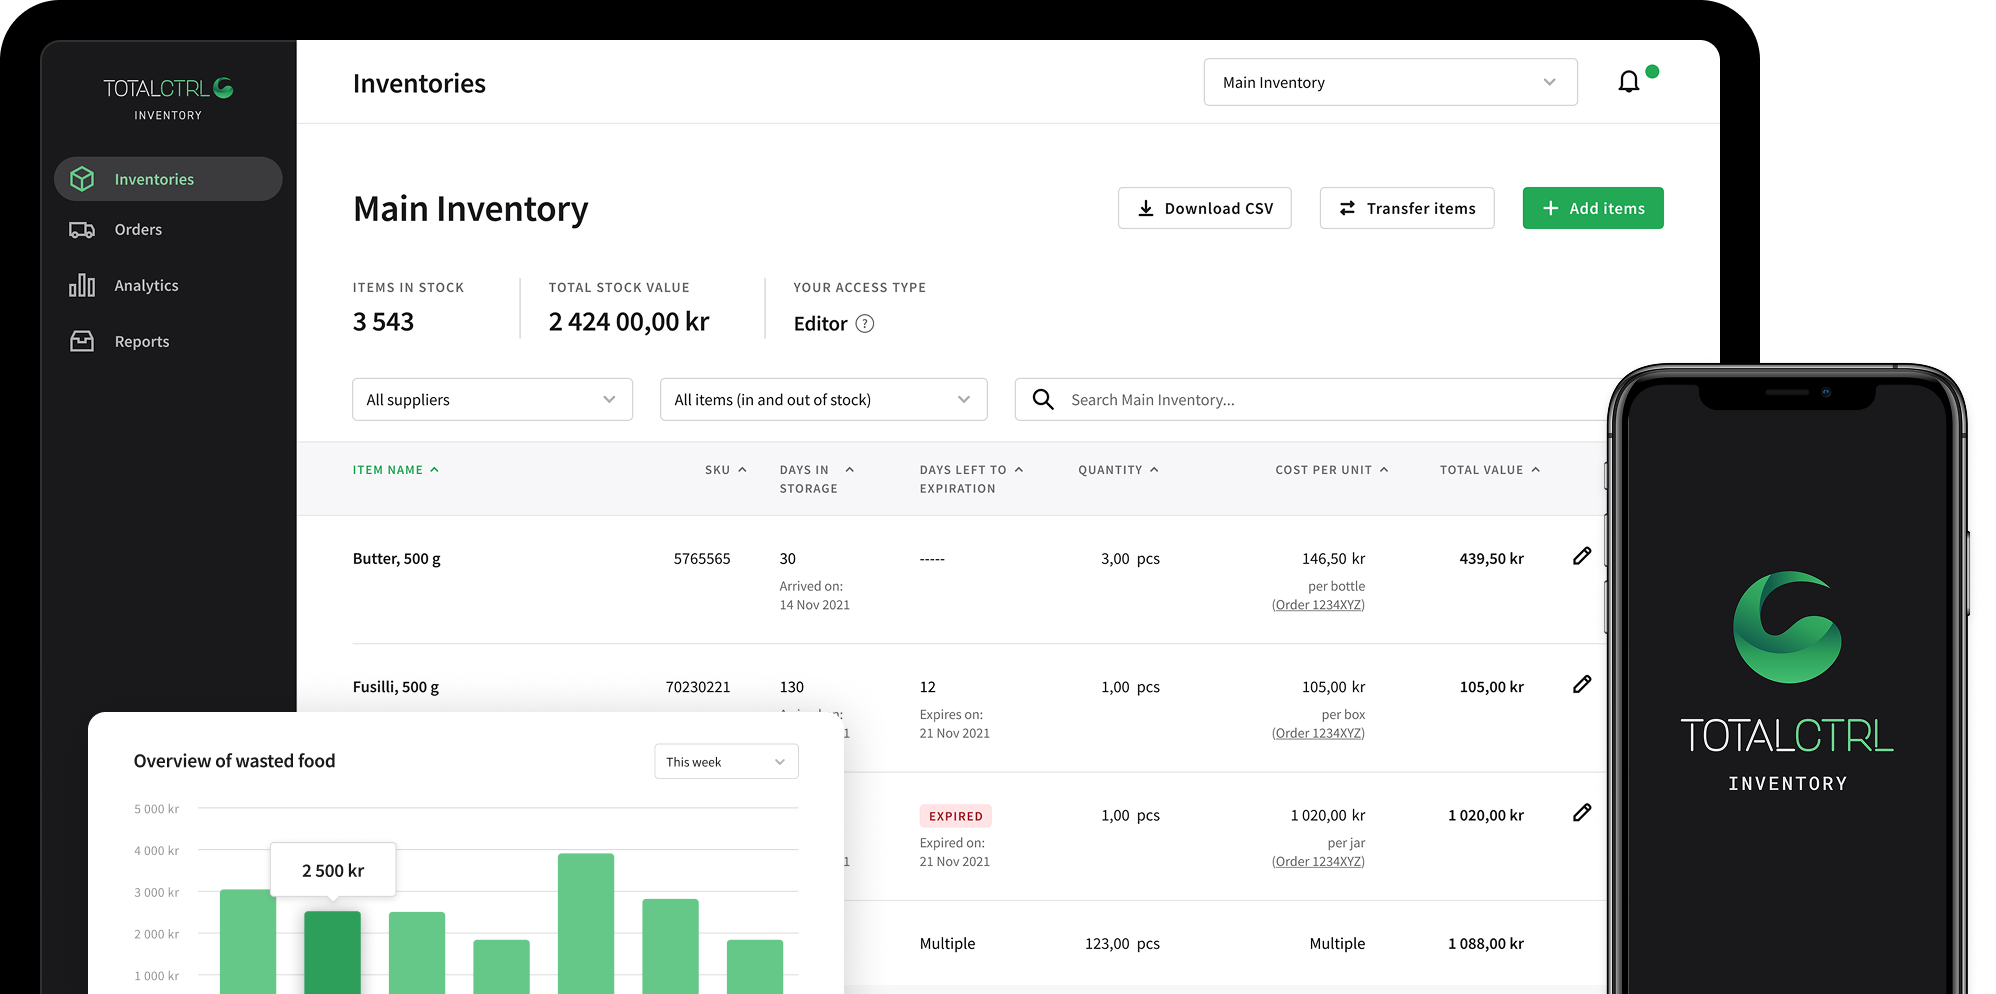Screen dimensions: 1996x994
Task: Click the Download CSV button
Action: point(1204,208)
